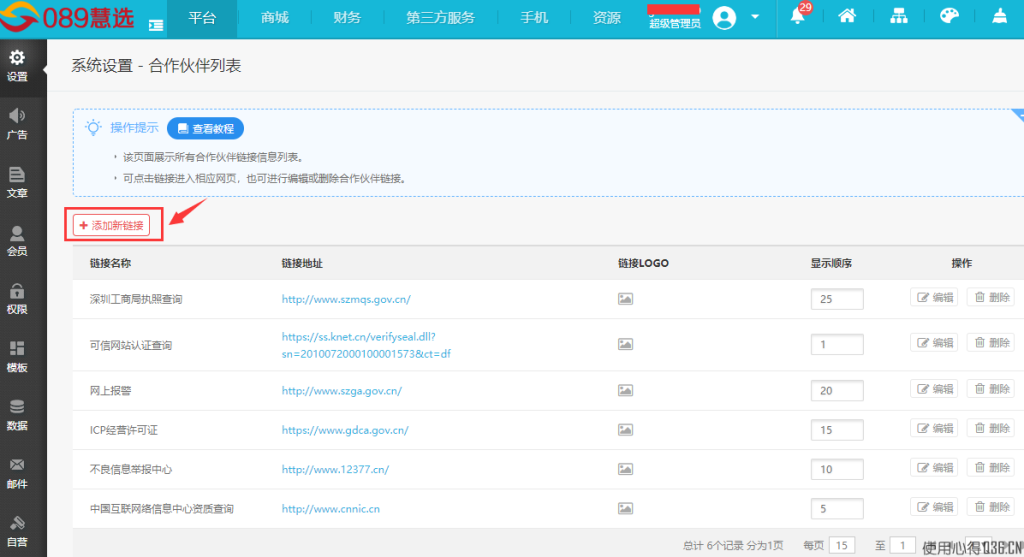Edit the 网上报警 row
1024x557 pixels.
pos(935,389)
